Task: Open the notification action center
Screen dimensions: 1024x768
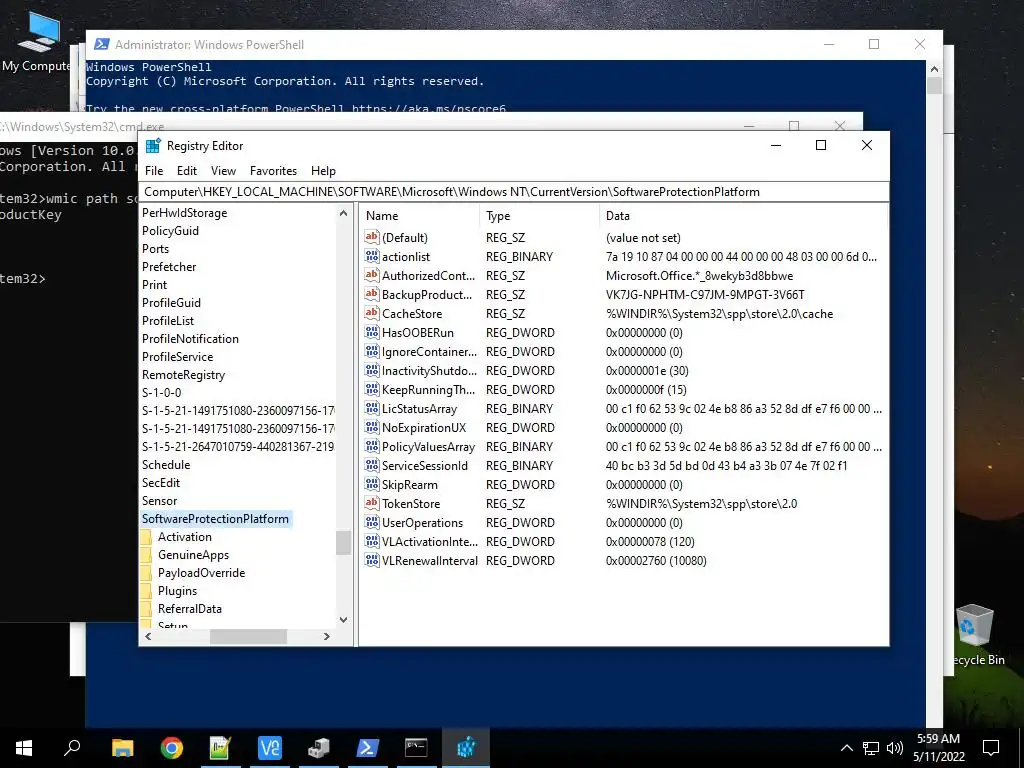Action: point(991,748)
